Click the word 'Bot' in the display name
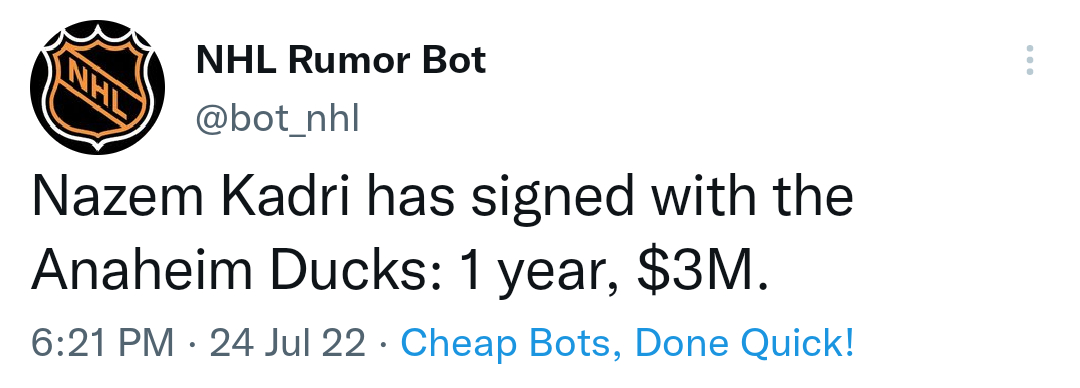This screenshot has width=1080, height=388. pyautogui.click(x=455, y=60)
